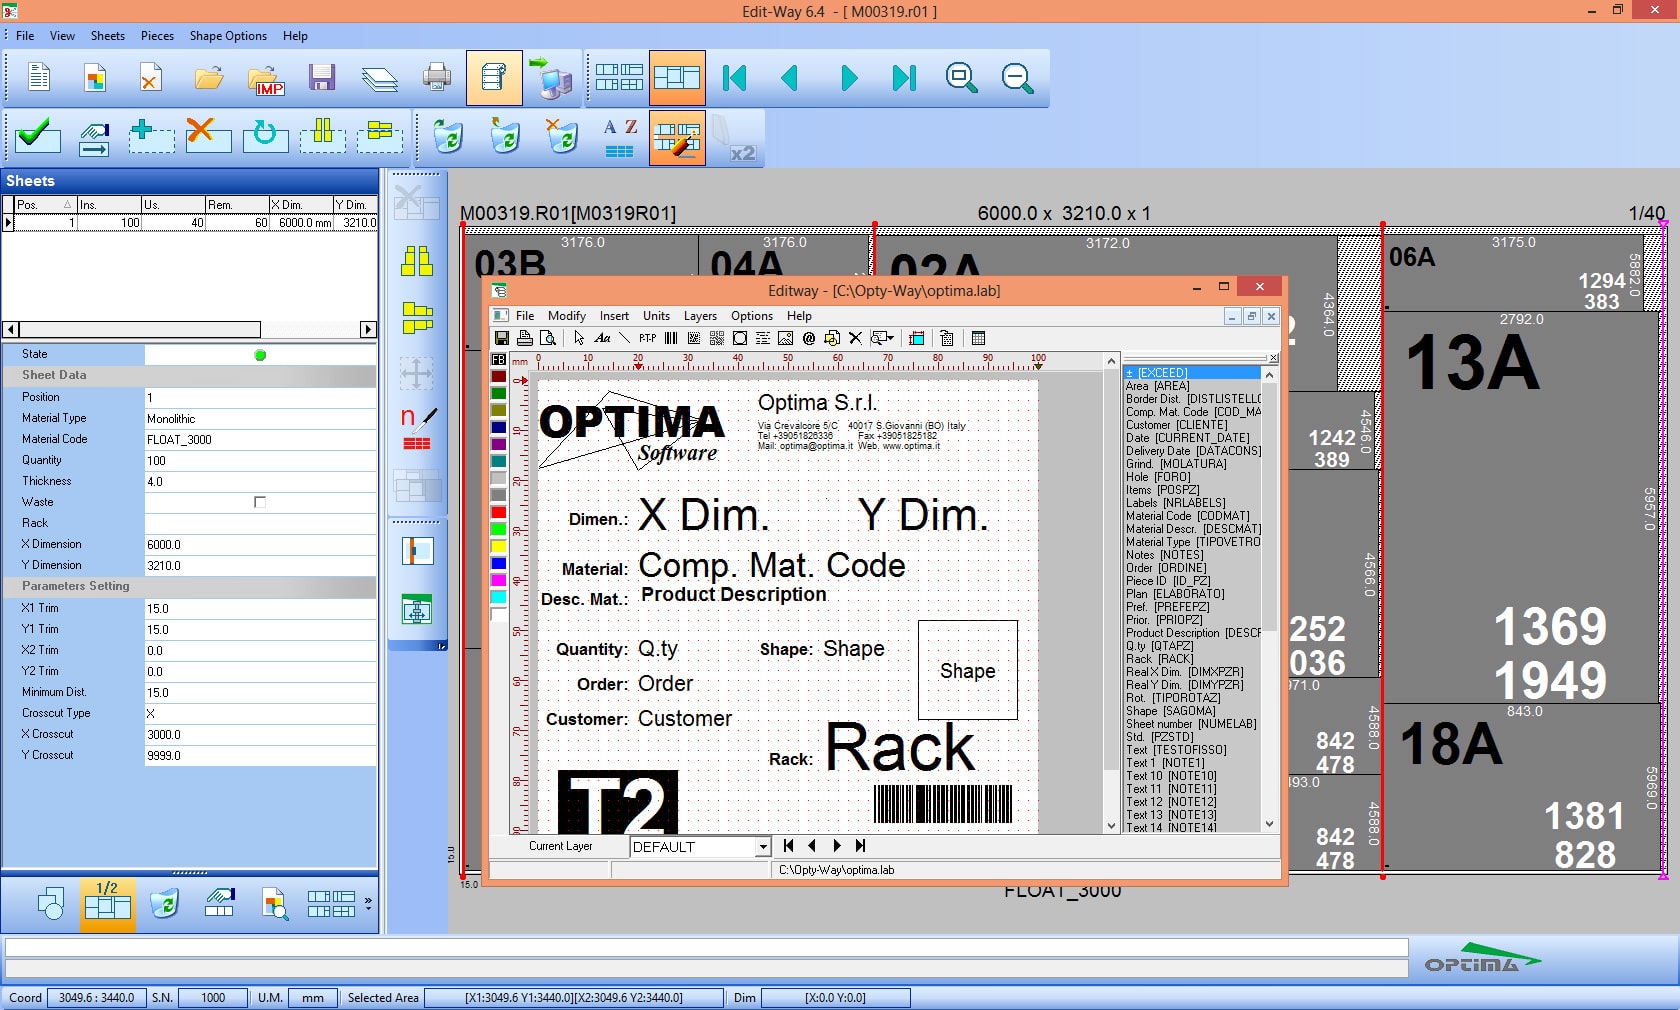The height and width of the screenshot is (1010, 1680).
Task: Toggle the highlighted layout edit pencil button
Action: 677,138
